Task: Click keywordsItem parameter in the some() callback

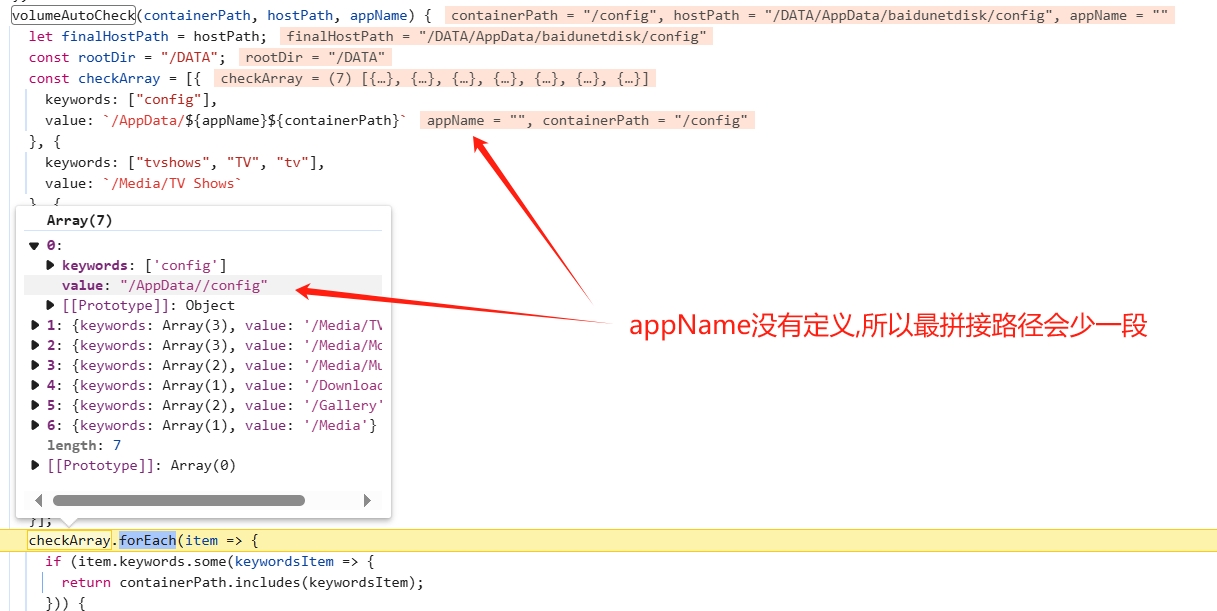Action: 284,561
